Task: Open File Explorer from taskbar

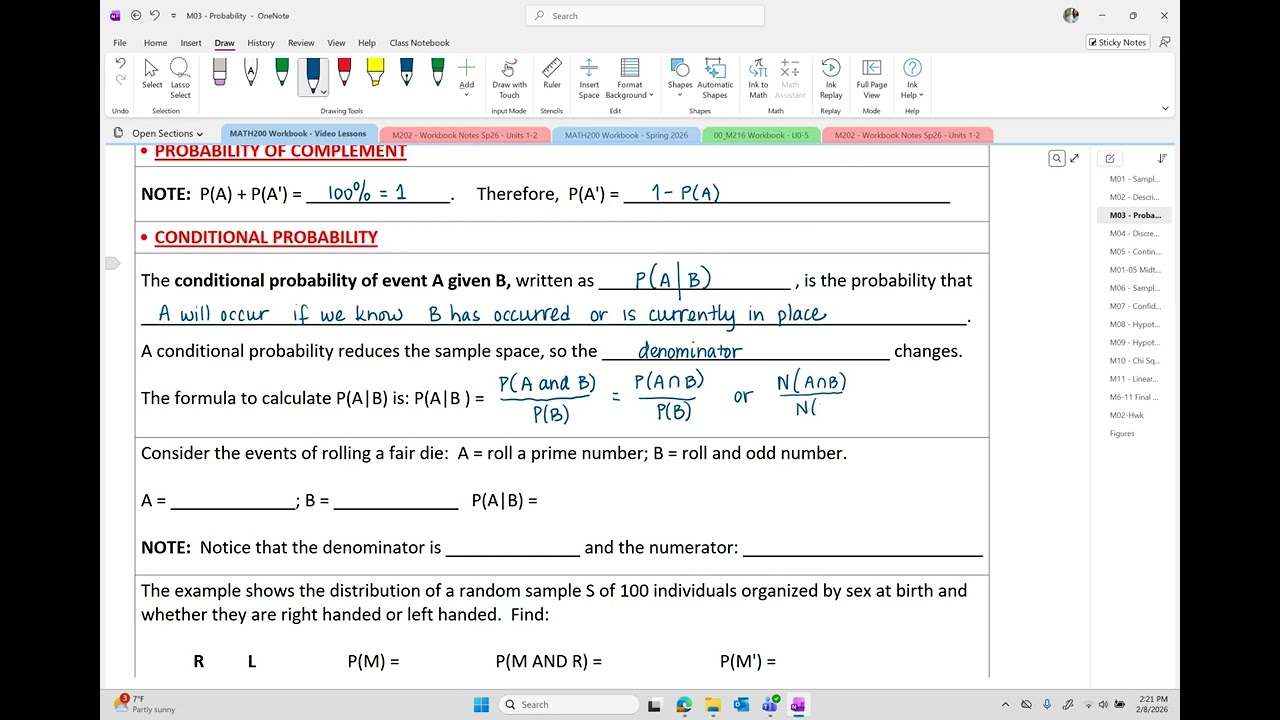Action: pyautogui.click(x=712, y=704)
